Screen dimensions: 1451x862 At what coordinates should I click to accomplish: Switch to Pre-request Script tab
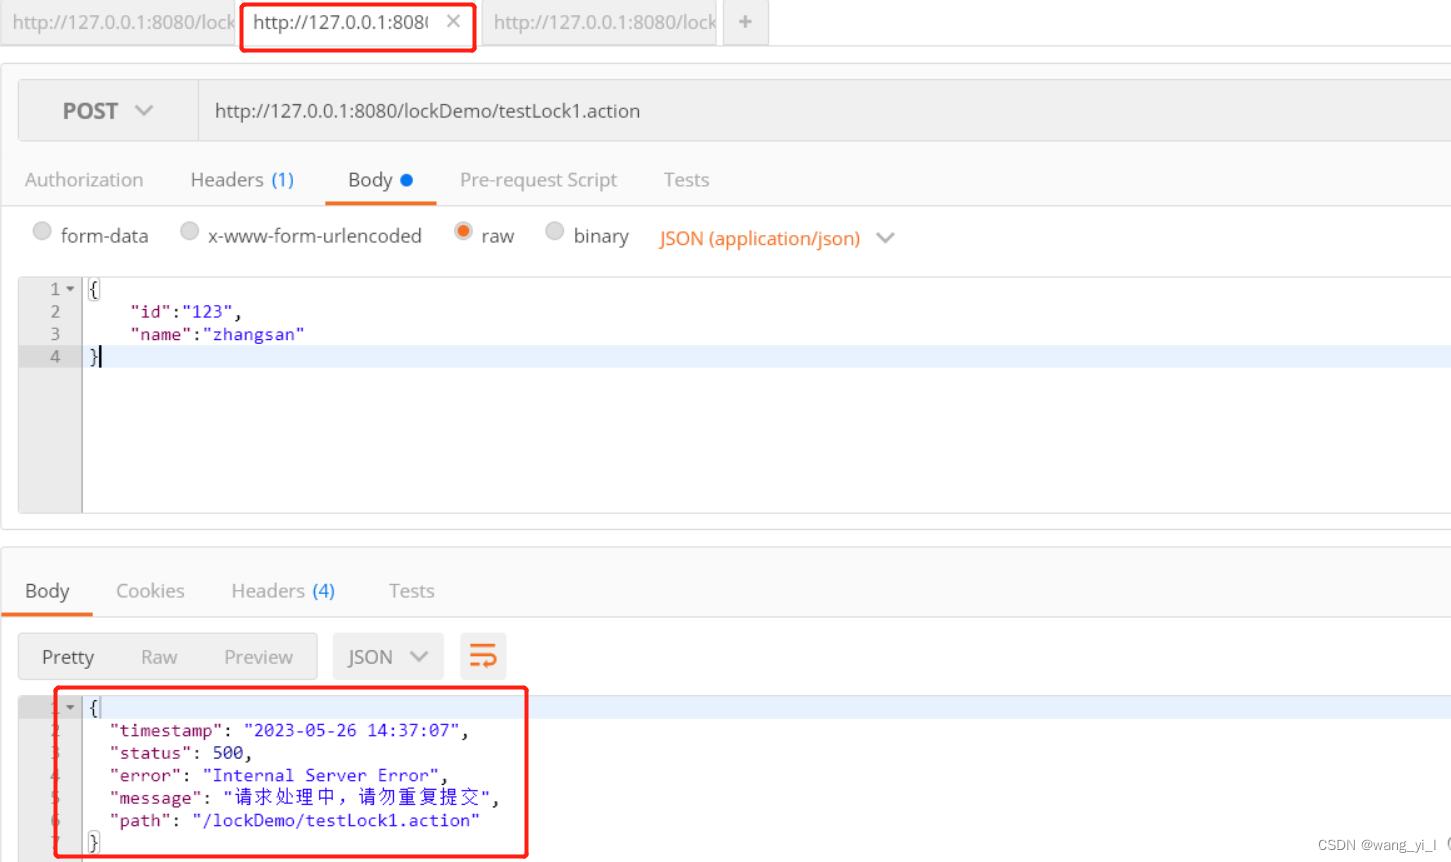pyautogui.click(x=538, y=180)
